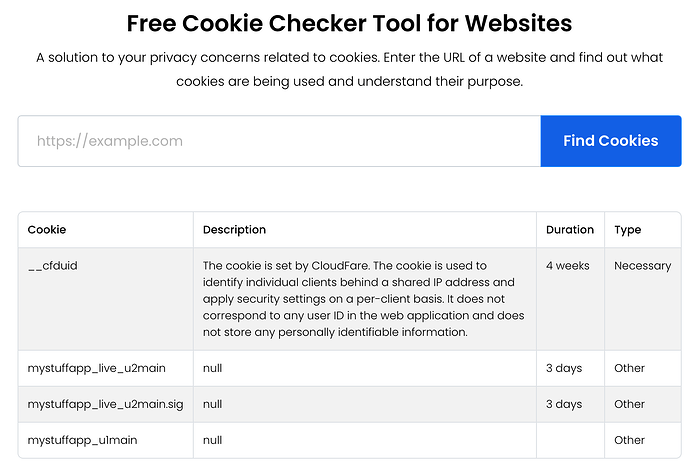Viewport: 690px width, 467px height.
Task: Select the Type column header
Action: (x=628, y=230)
